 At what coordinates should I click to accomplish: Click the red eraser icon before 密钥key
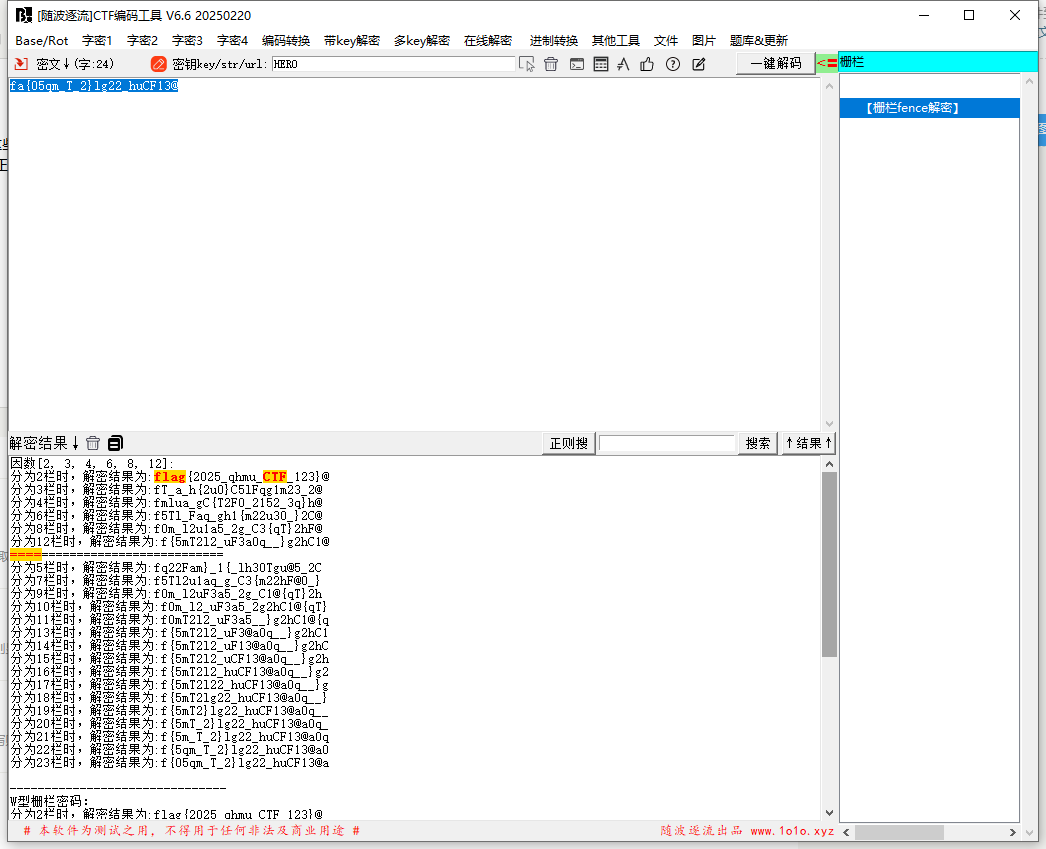(158, 64)
